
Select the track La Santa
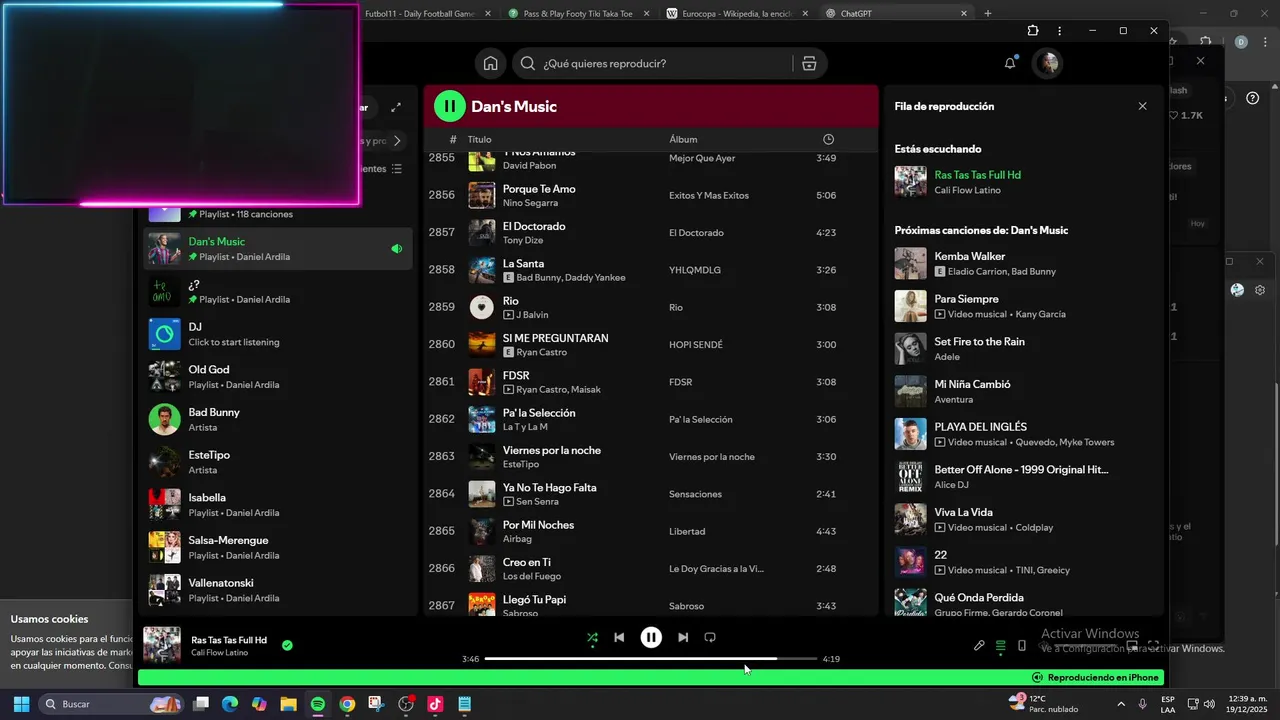pos(651,270)
